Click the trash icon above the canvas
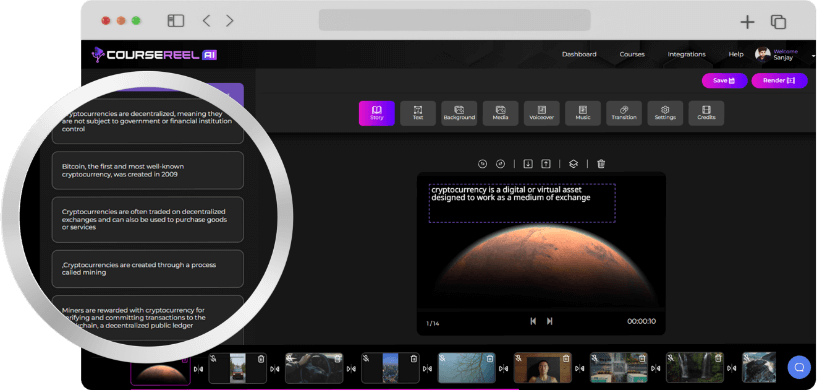 click(x=601, y=164)
